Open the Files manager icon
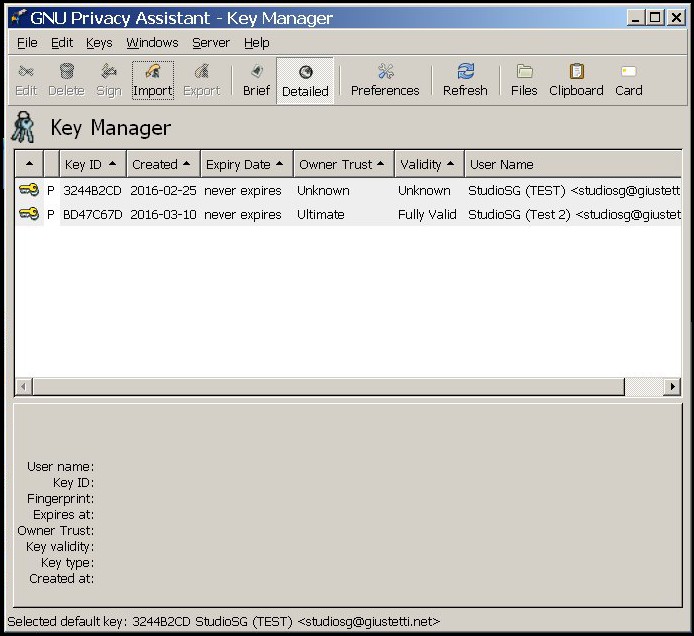 coord(524,81)
